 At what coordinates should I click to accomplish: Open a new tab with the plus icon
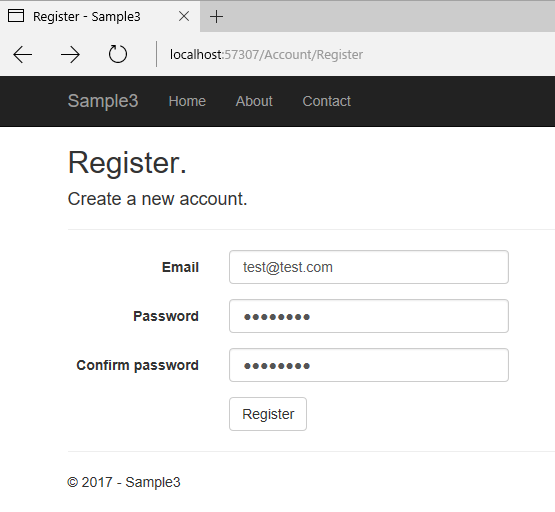click(x=216, y=16)
